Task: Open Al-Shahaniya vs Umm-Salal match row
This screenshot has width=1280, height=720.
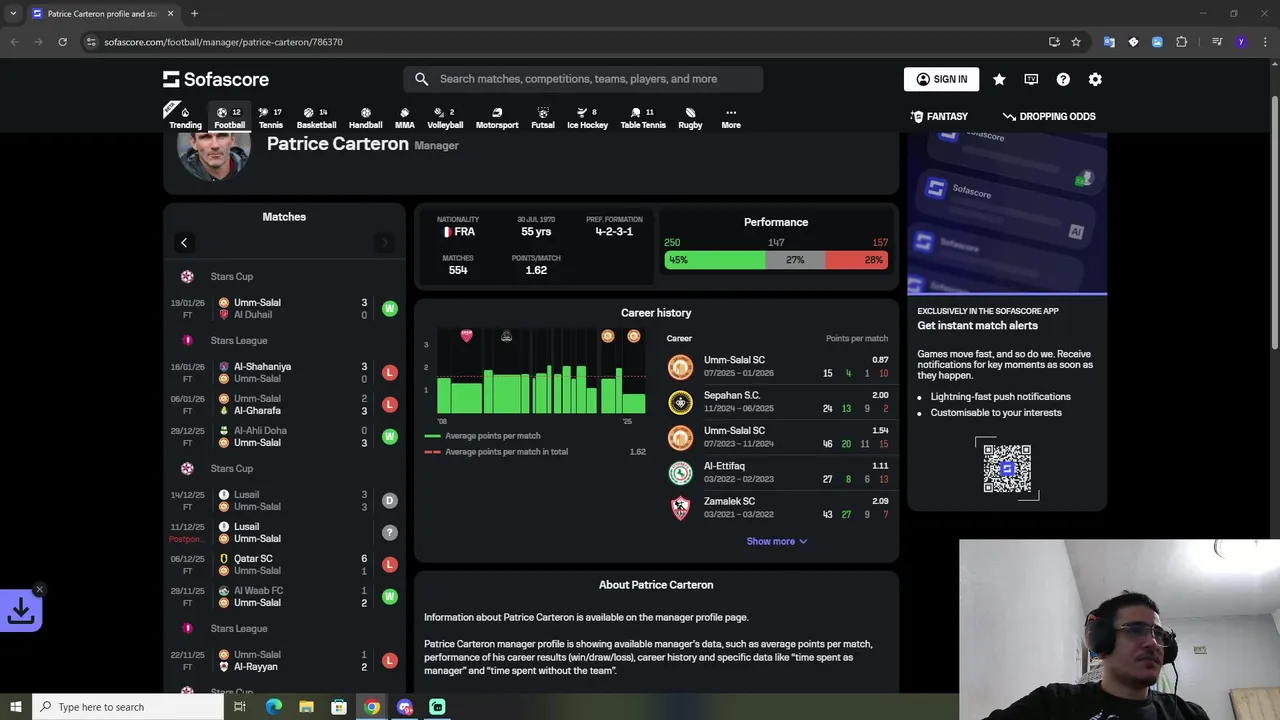Action: click(x=284, y=372)
